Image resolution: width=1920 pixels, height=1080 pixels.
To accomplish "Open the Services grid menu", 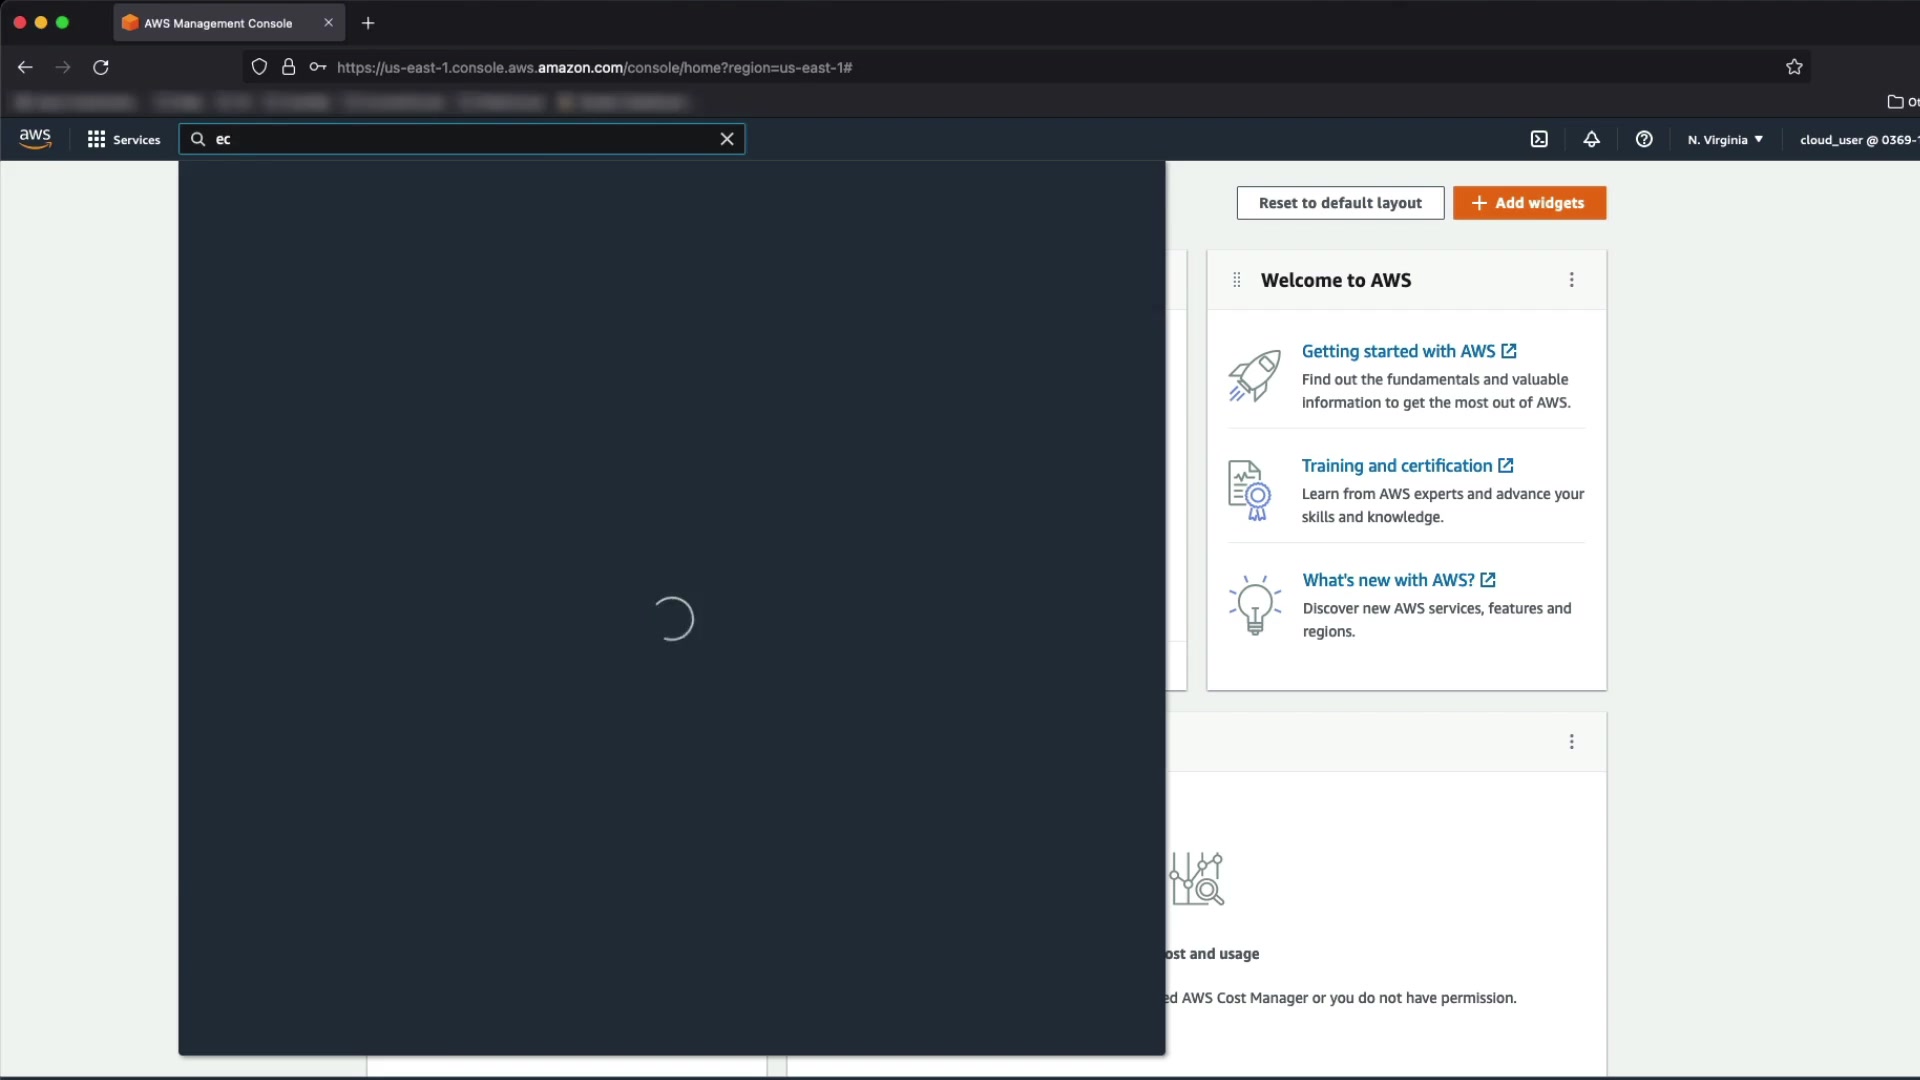I will point(123,139).
